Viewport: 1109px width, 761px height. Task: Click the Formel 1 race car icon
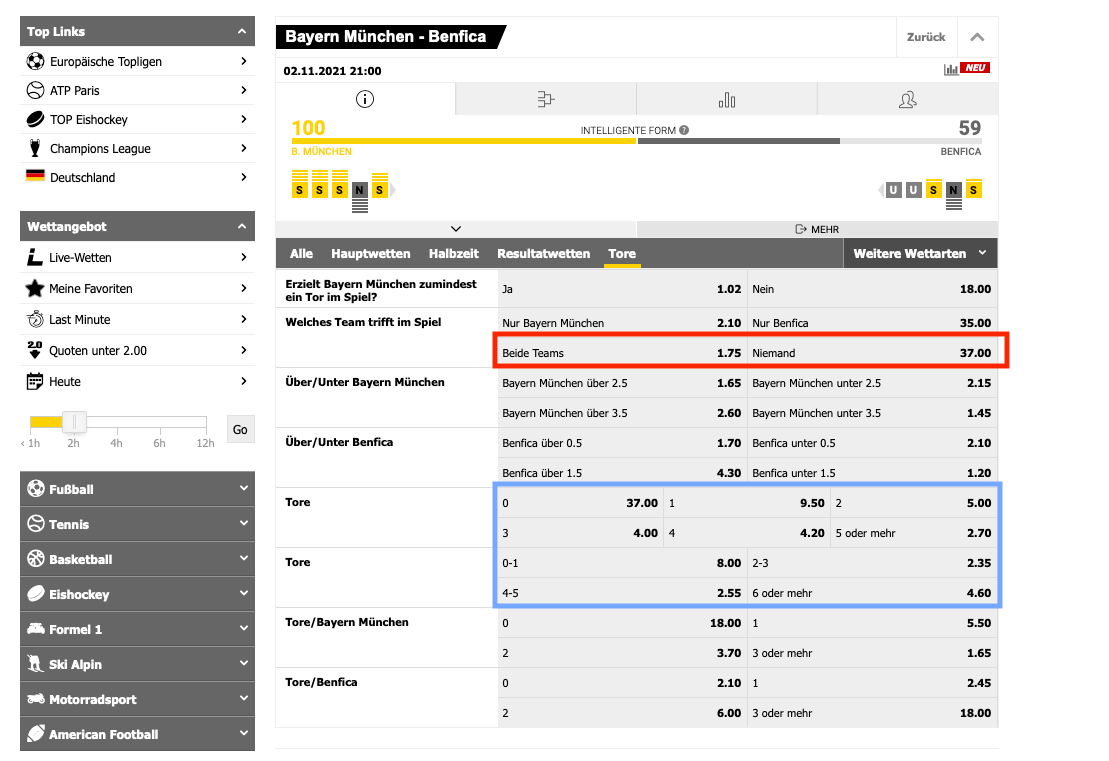click(x=36, y=628)
